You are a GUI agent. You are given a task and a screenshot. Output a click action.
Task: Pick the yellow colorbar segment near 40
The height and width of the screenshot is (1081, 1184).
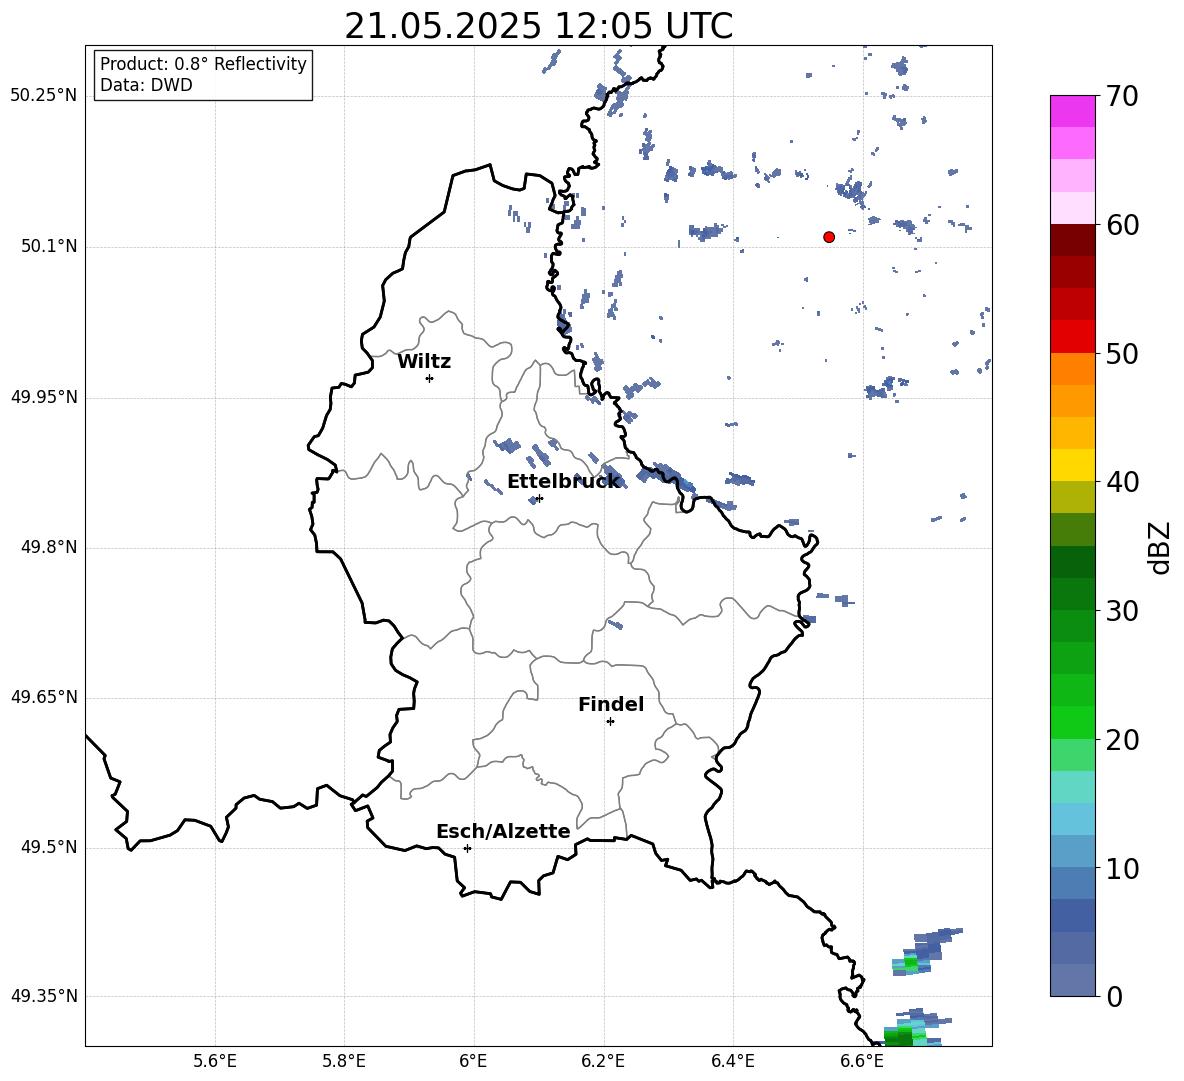tap(1072, 465)
